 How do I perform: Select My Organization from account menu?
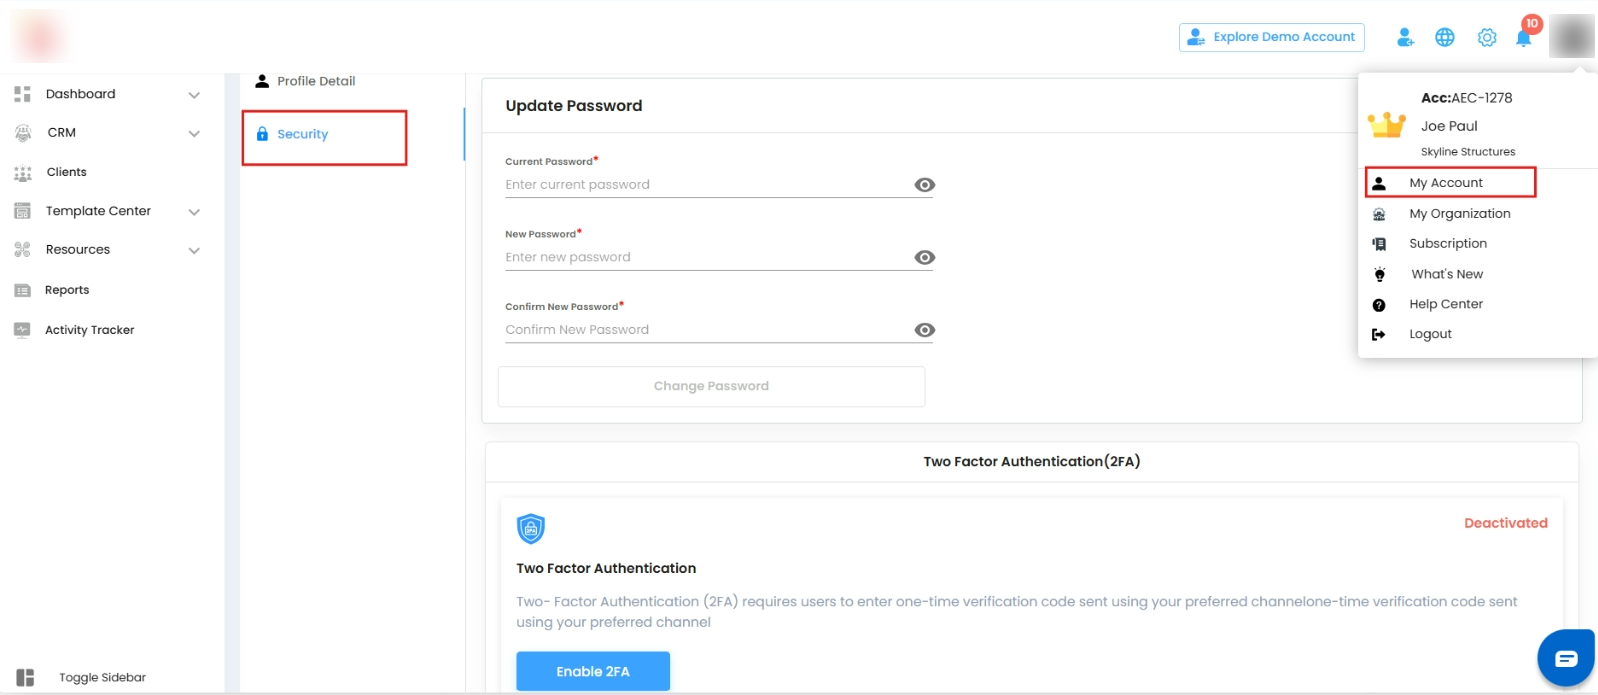pyautogui.click(x=1459, y=214)
